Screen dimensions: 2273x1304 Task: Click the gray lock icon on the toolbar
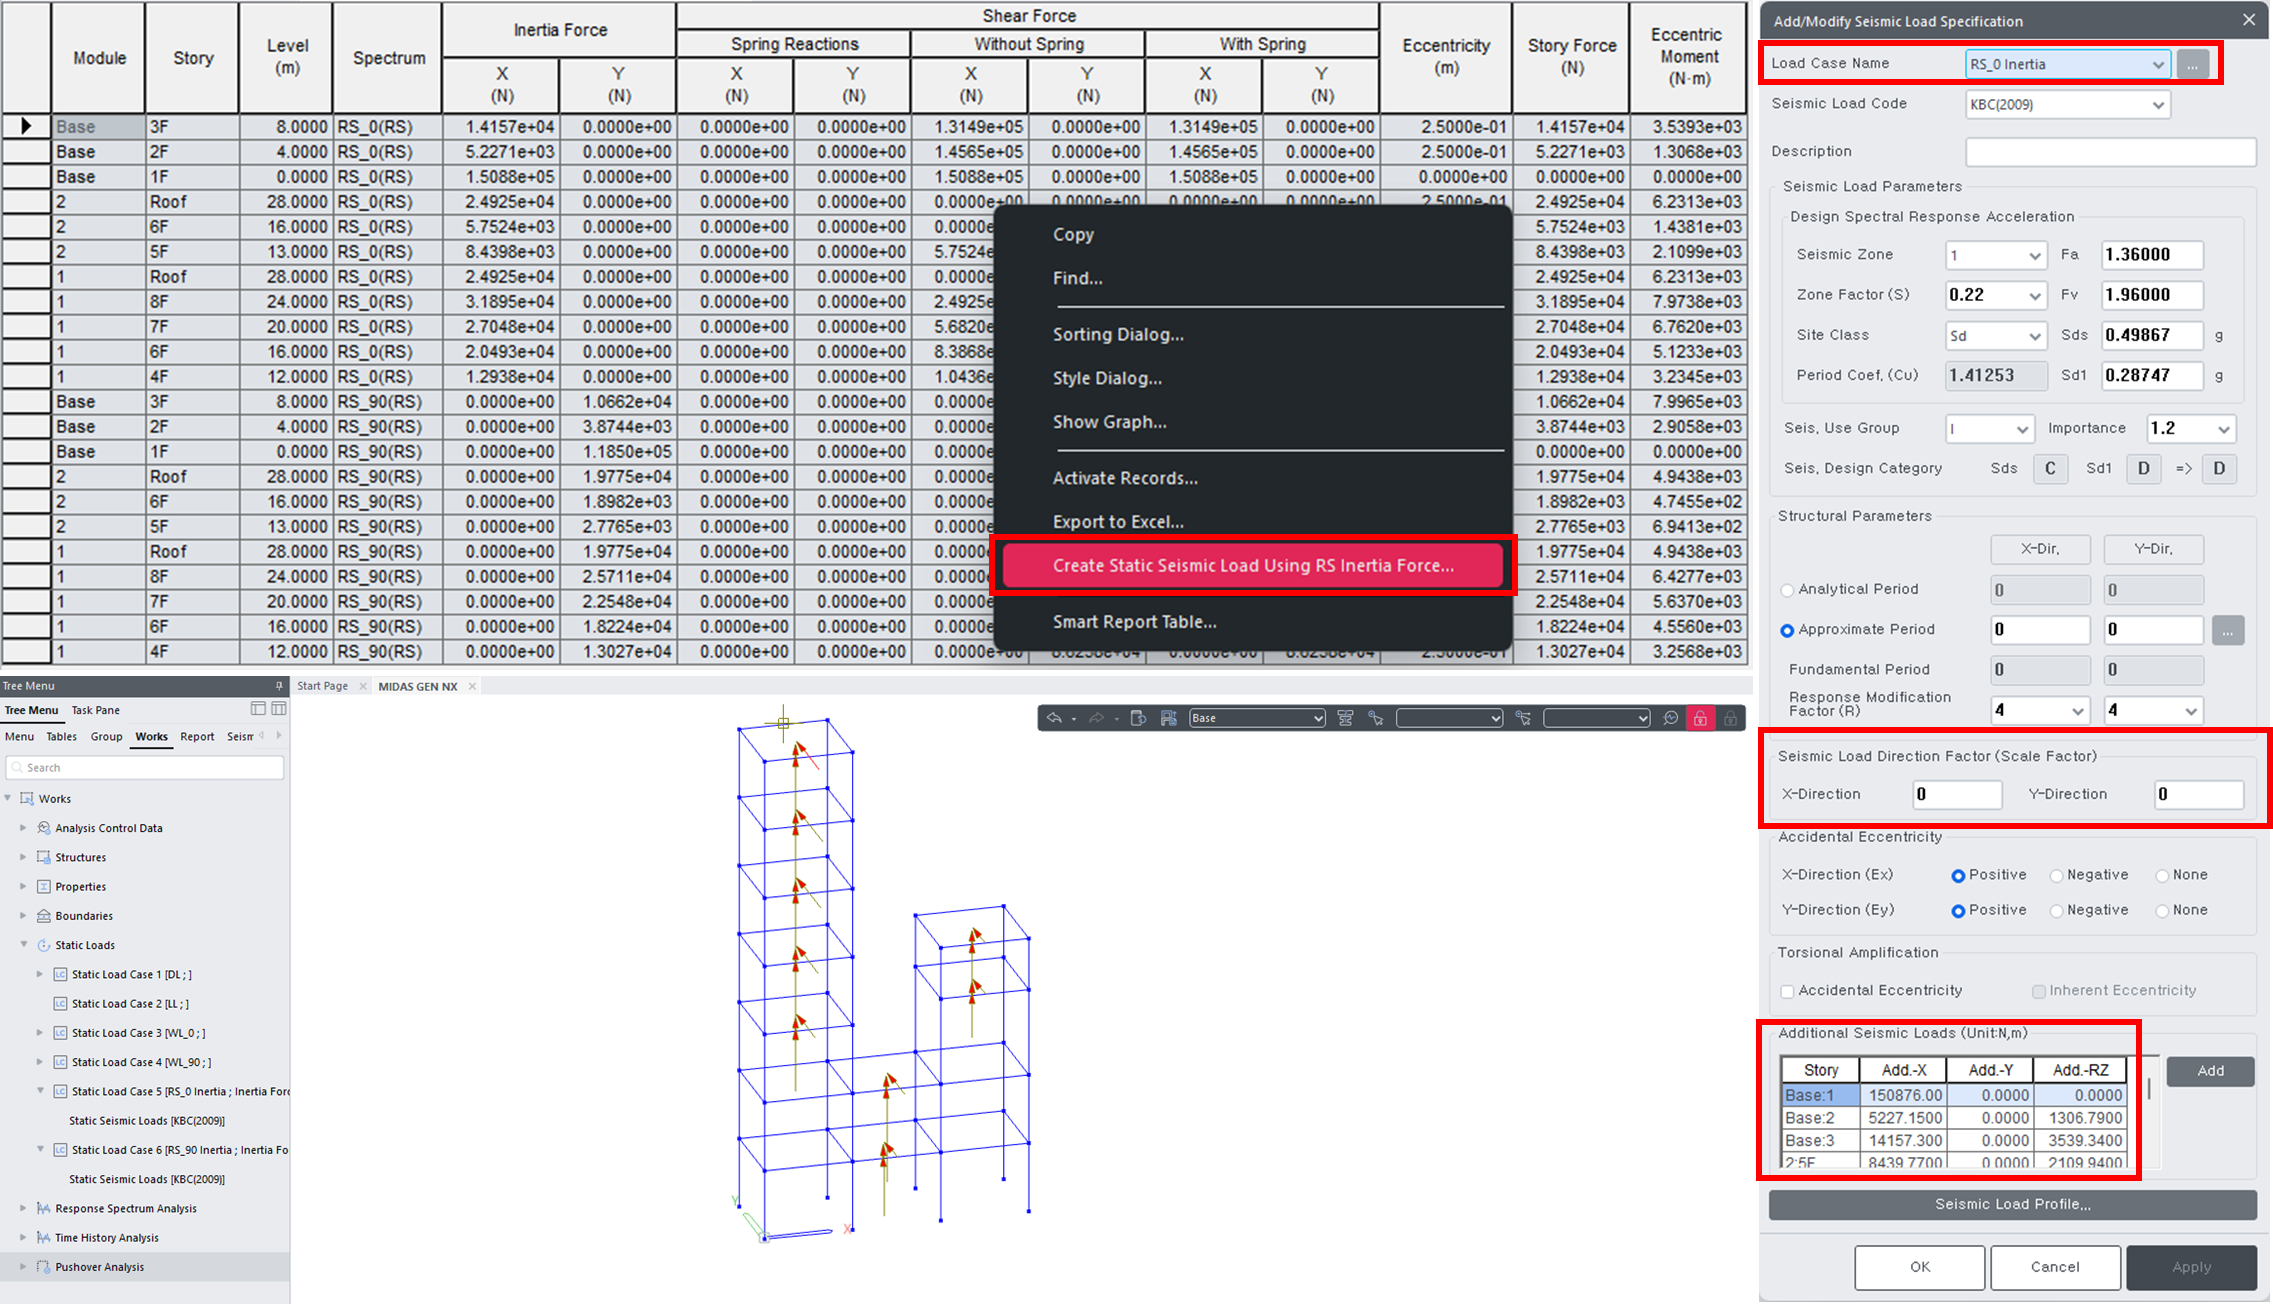[x=1729, y=718]
